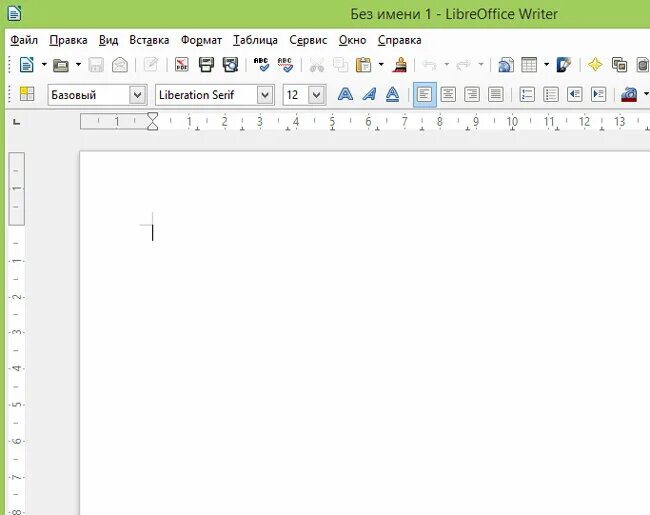
Task: Open the Undo history dropdown arrow
Action: 446,65
